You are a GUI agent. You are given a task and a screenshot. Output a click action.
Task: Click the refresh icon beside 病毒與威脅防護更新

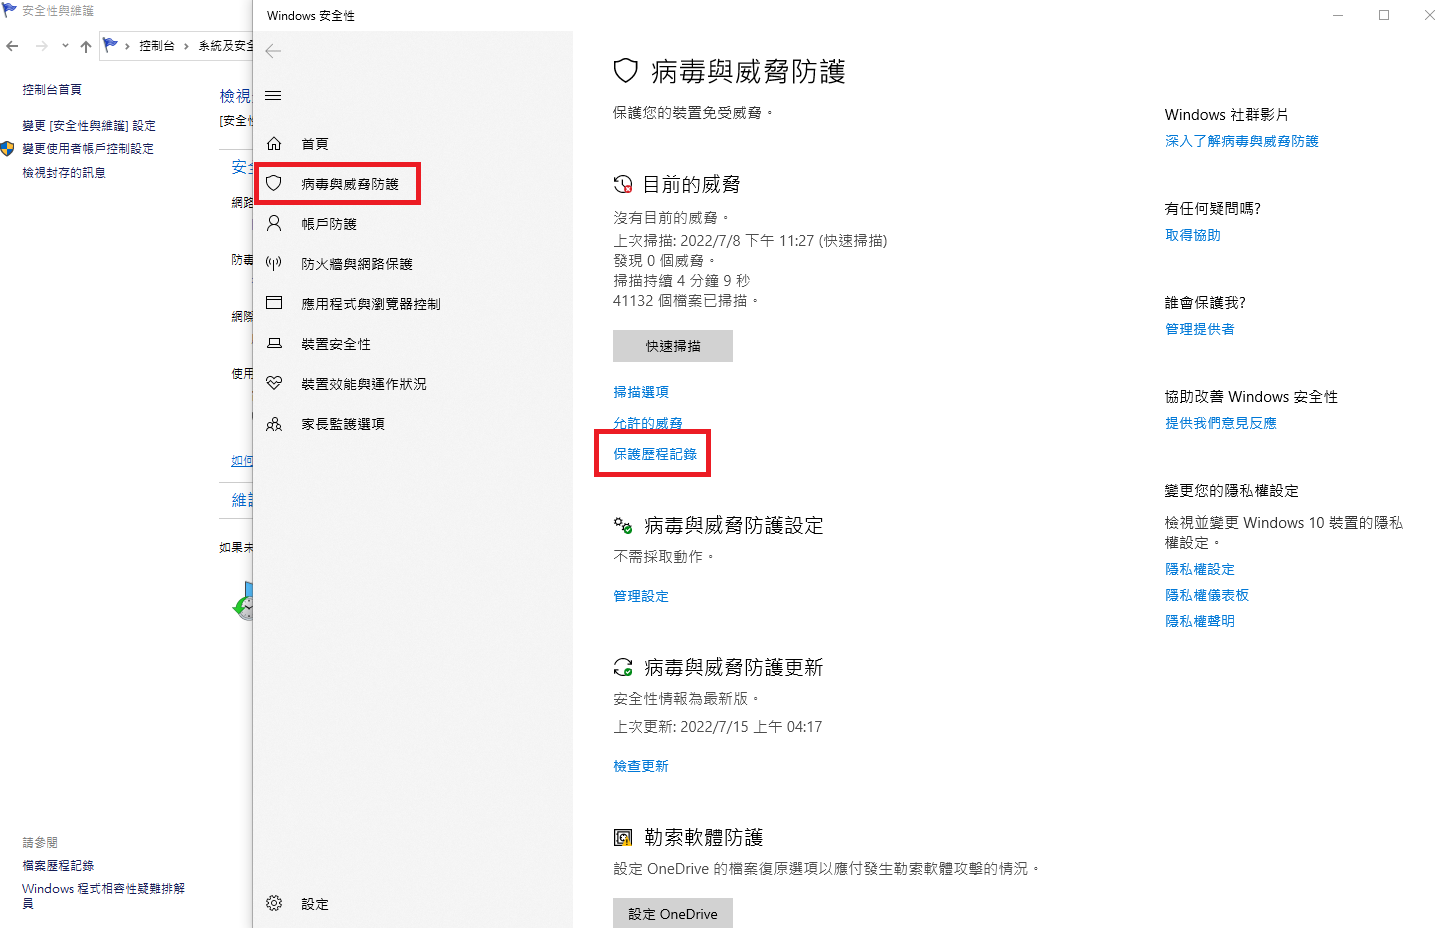pos(623,667)
